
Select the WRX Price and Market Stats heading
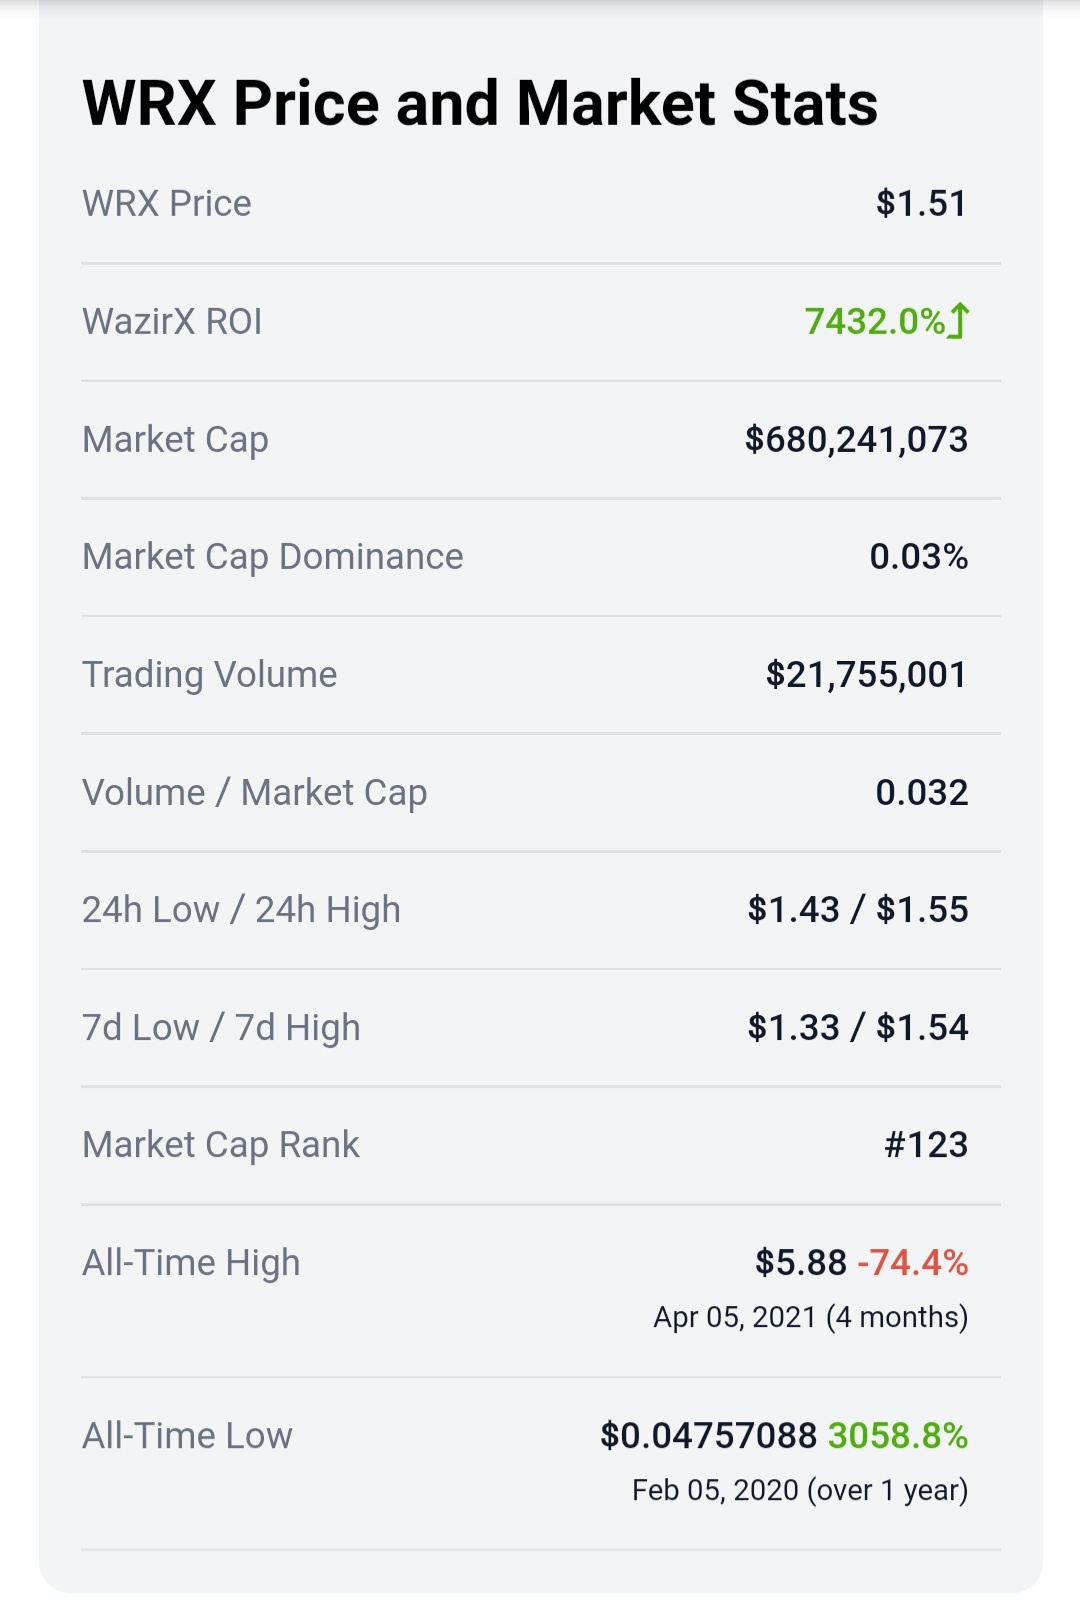click(x=480, y=104)
